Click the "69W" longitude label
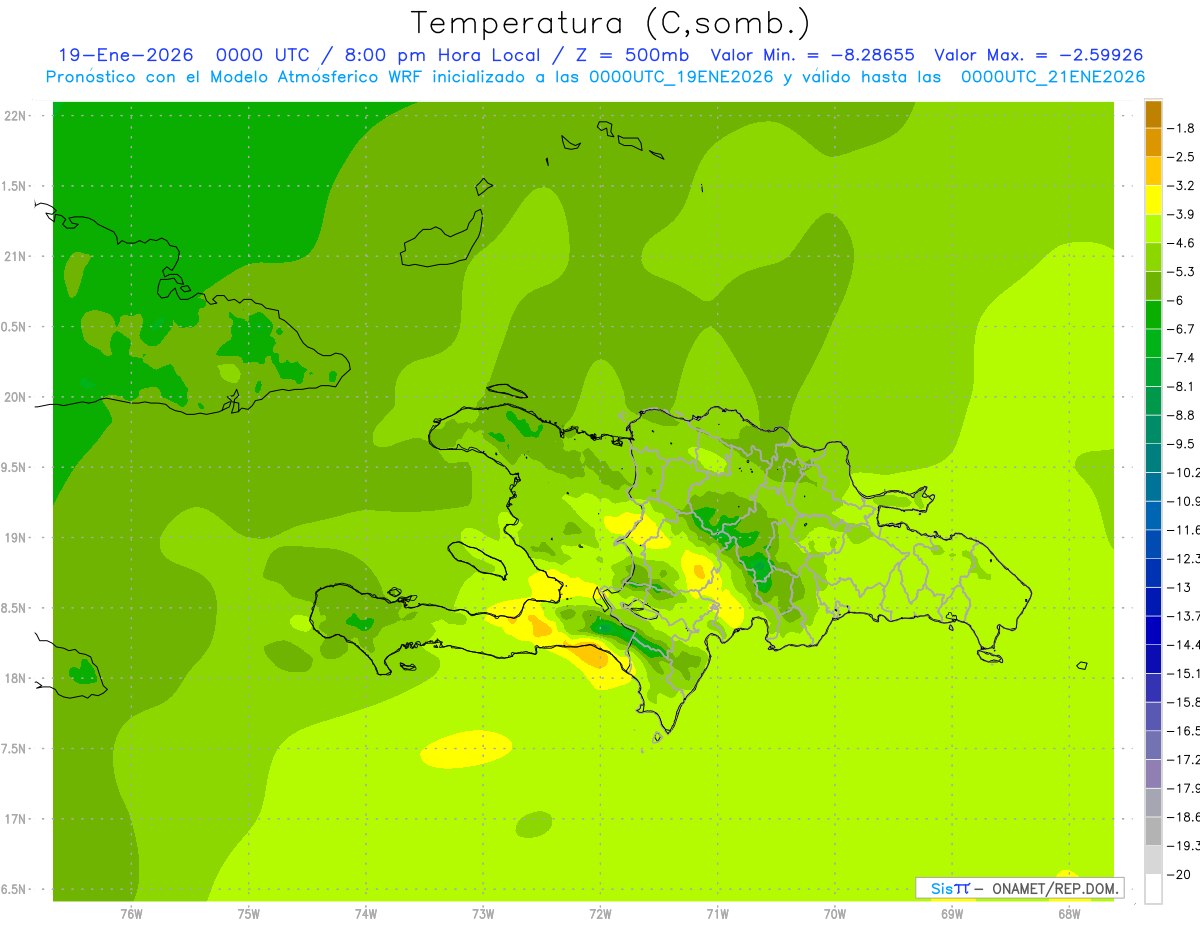 click(x=952, y=914)
